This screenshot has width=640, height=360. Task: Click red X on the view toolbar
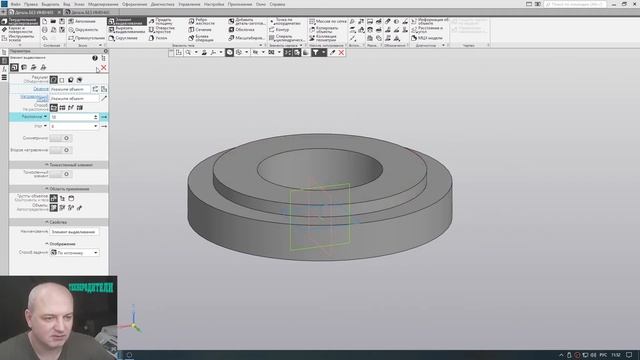click(341, 53)
